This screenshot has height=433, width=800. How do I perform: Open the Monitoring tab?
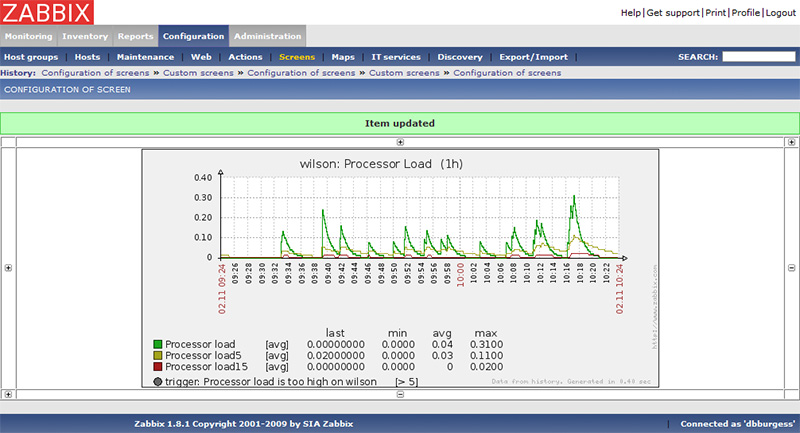(29, 36)
